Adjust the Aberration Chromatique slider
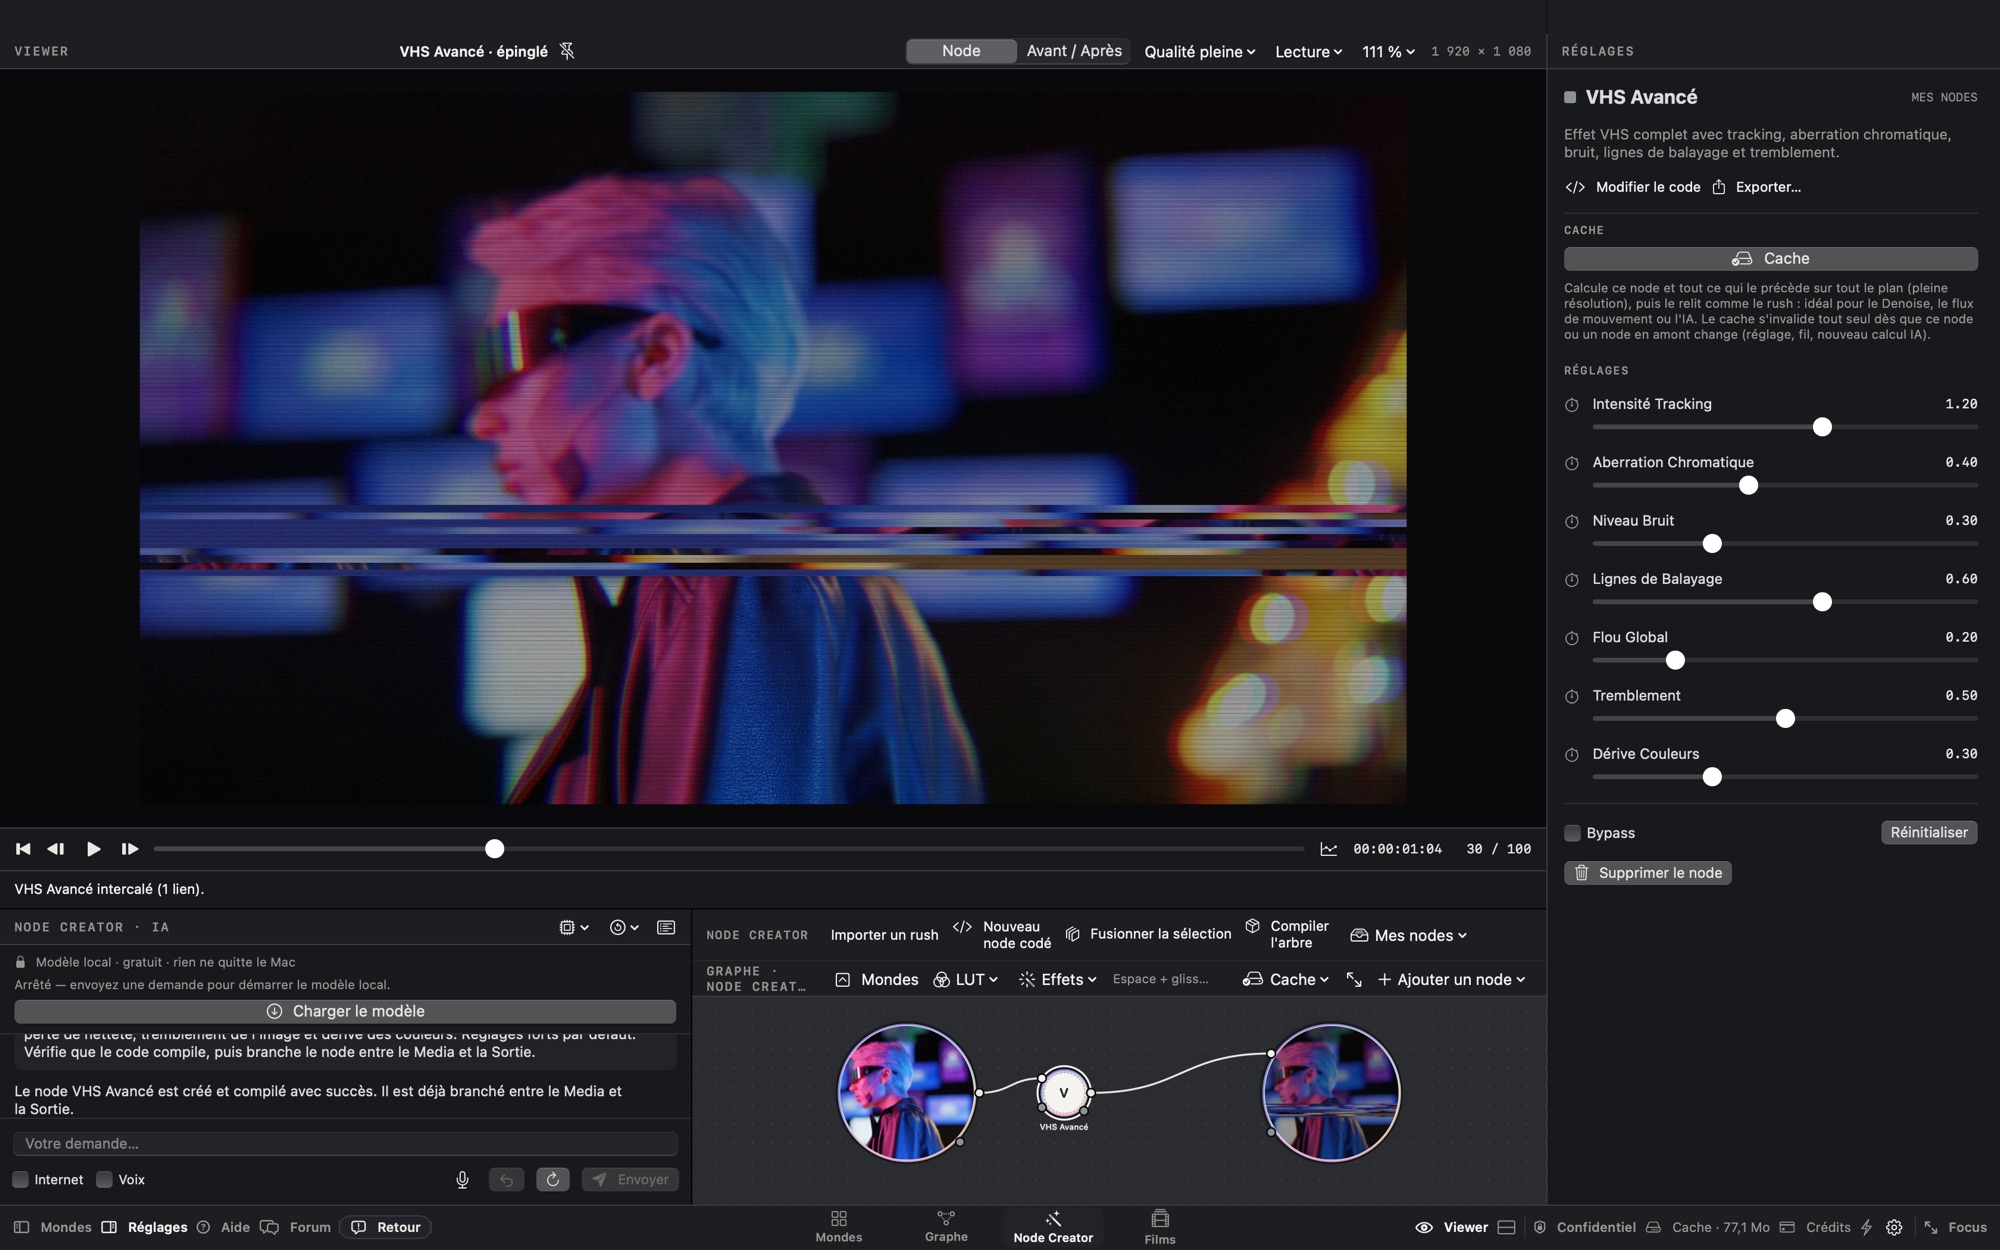 coord(1748,486)
